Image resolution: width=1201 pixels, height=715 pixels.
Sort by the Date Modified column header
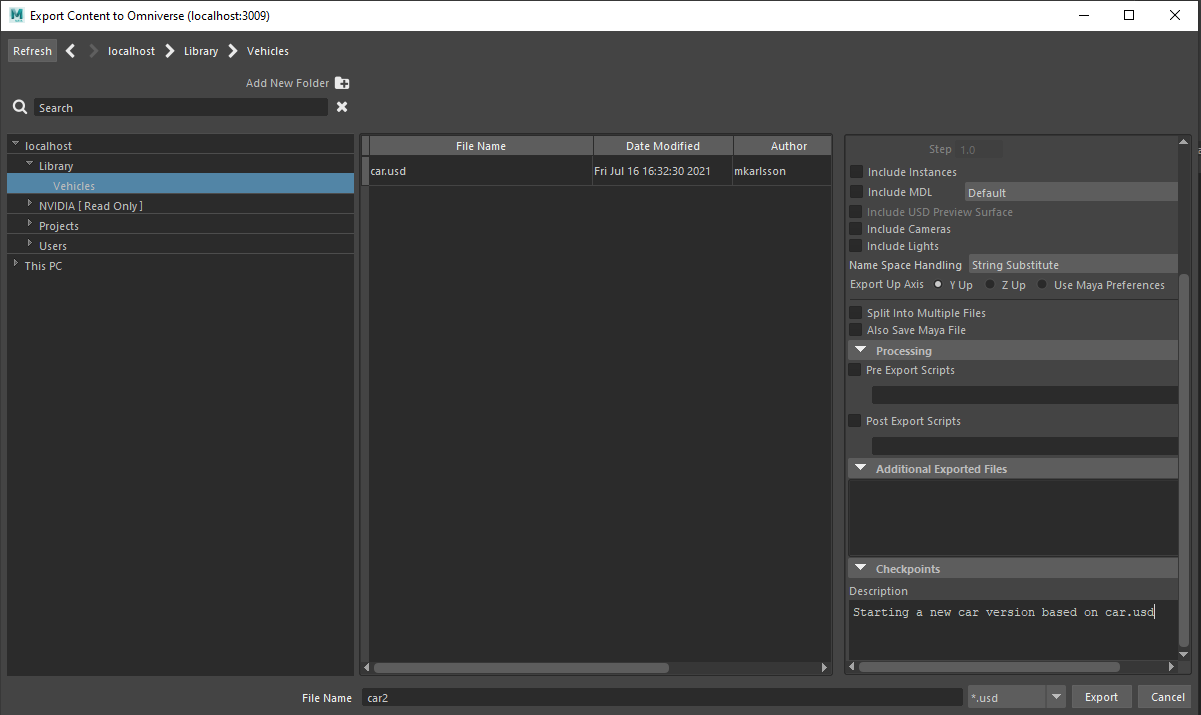663,146
